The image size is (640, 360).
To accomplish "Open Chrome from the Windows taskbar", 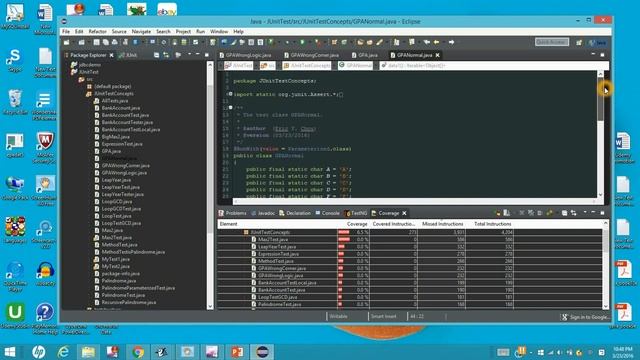I will click(138, 352).
